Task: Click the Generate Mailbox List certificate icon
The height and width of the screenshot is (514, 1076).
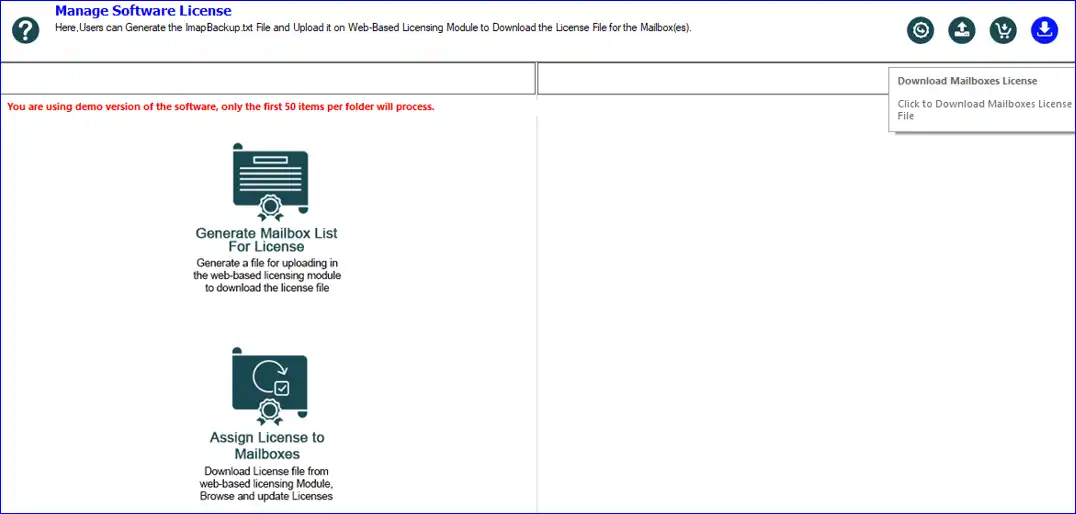Action: pyautogui.click(x=270, y=182)
